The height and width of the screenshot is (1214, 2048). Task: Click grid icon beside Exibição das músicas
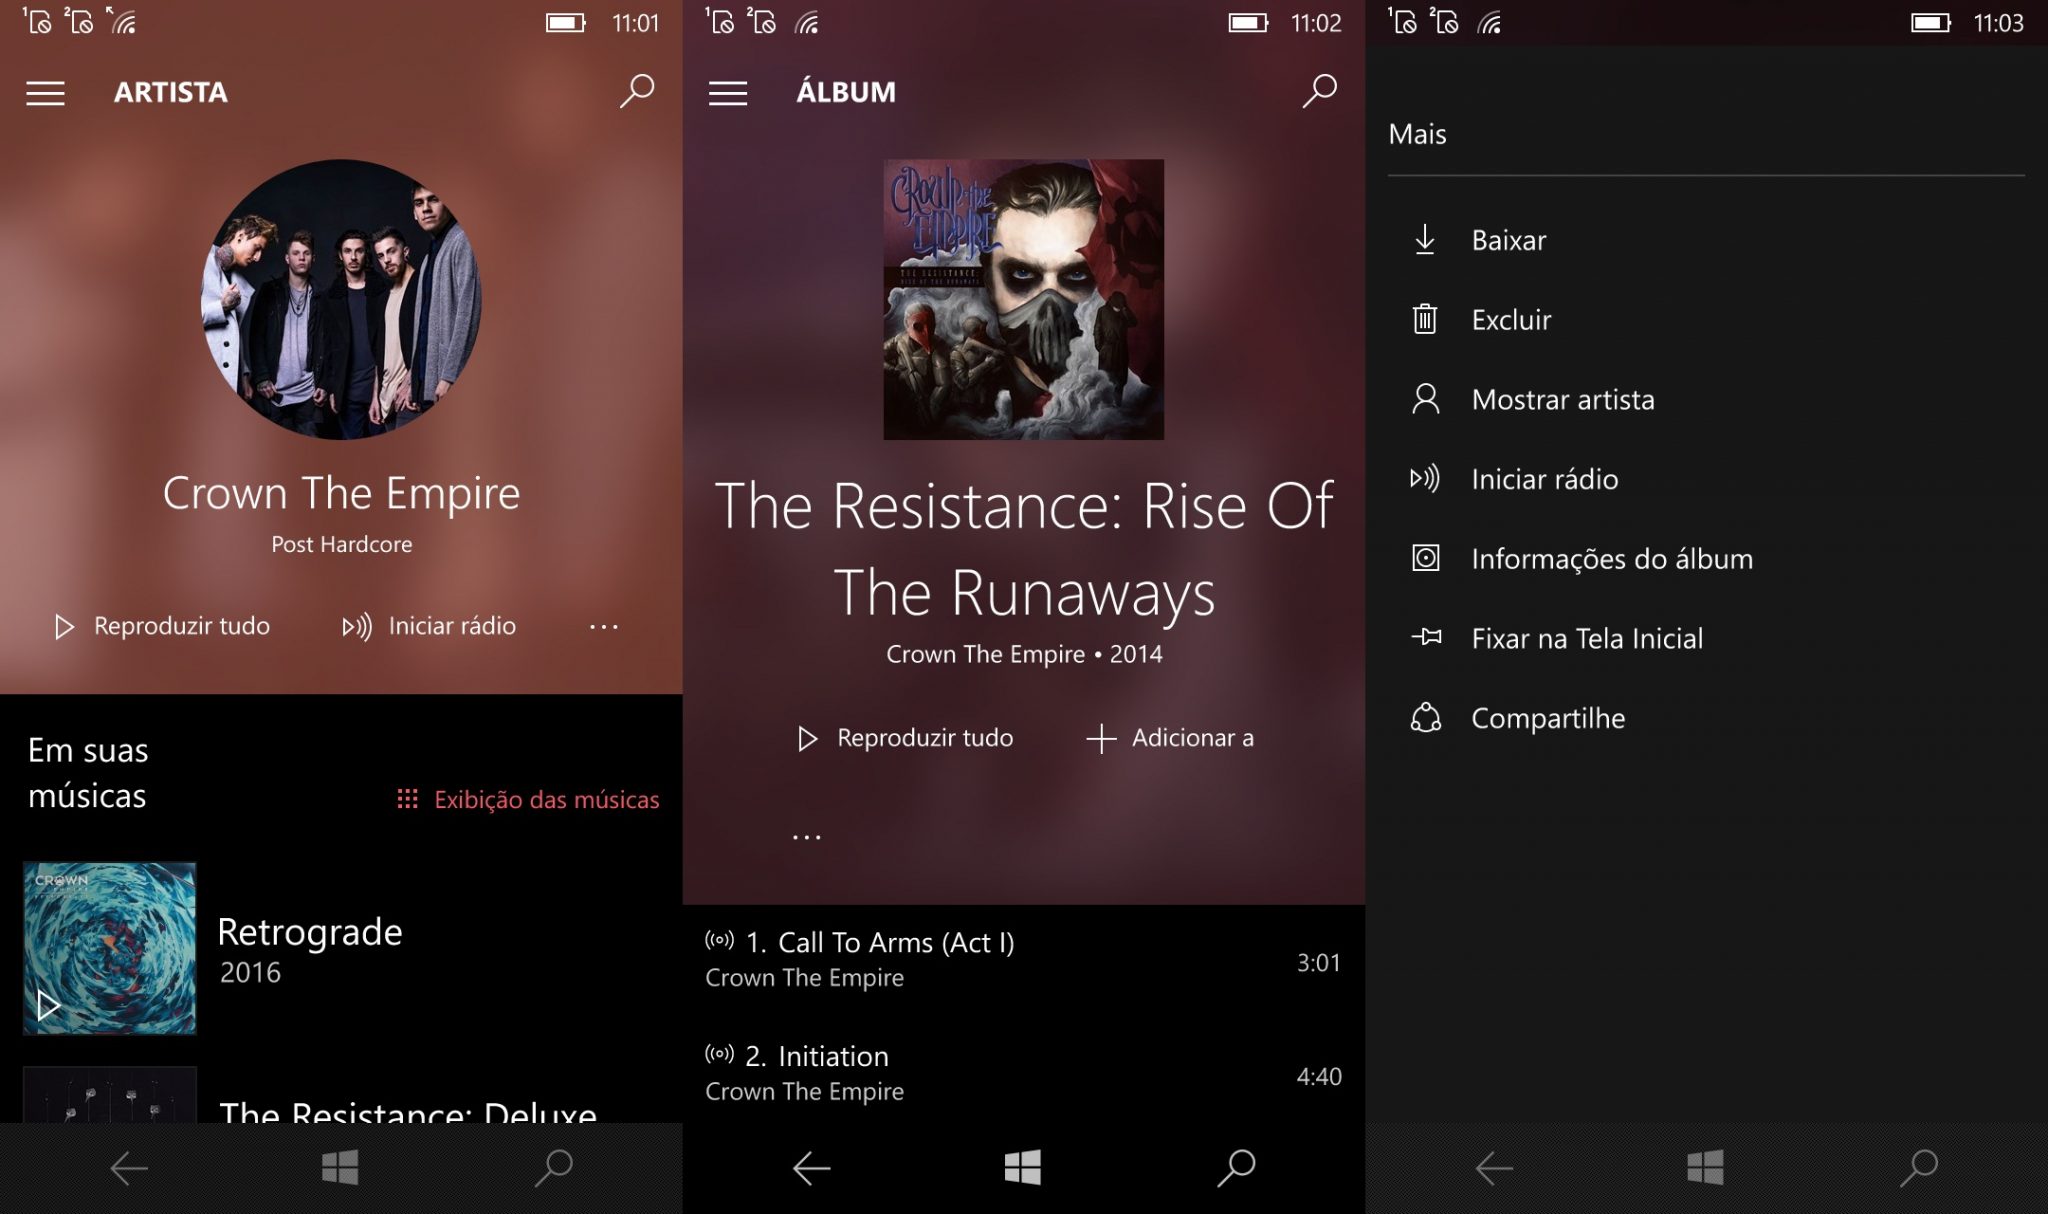pyautogui.click(x=407, y=799)
